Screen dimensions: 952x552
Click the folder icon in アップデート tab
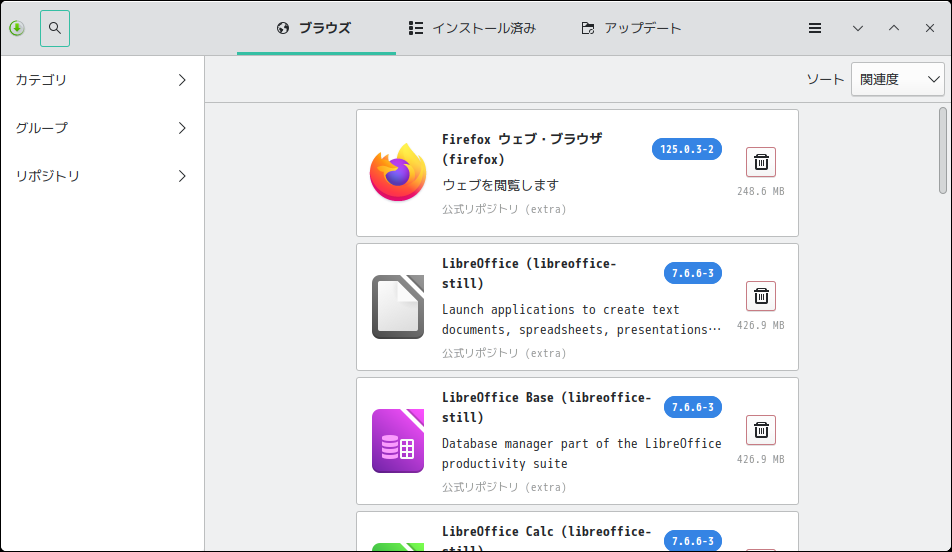[588, 28]
